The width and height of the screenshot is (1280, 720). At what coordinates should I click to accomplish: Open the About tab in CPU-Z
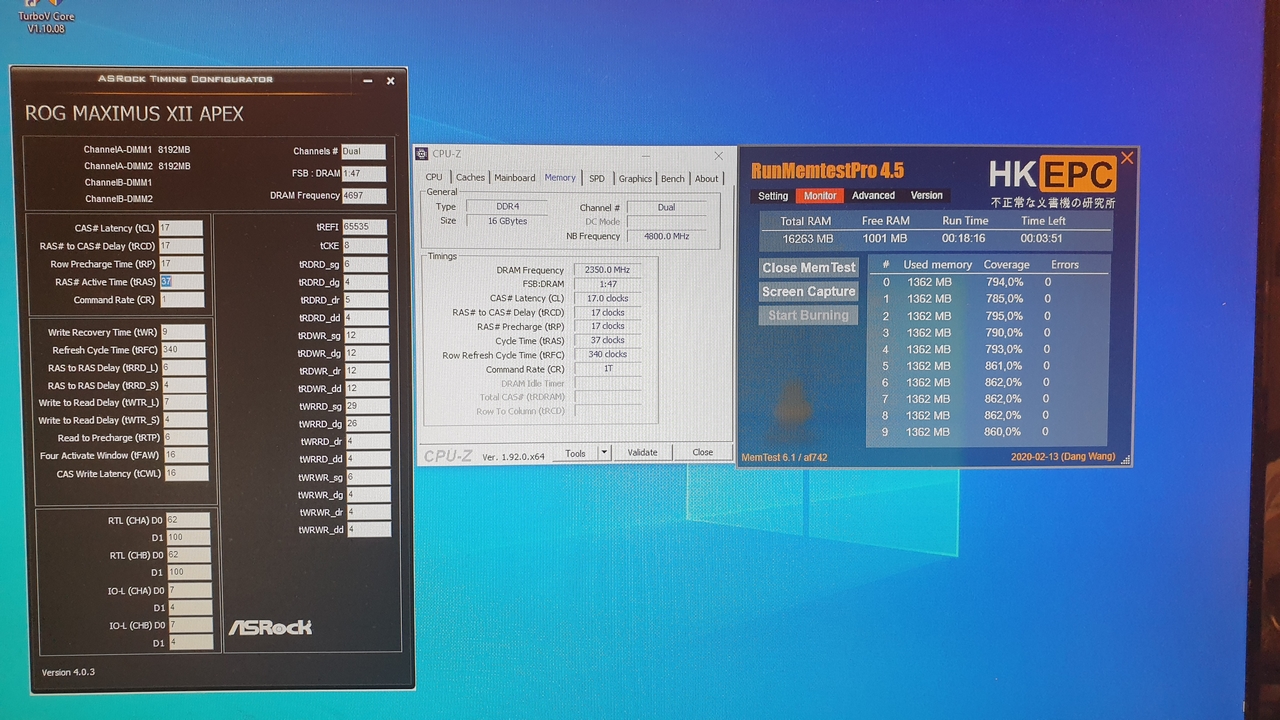707,178
